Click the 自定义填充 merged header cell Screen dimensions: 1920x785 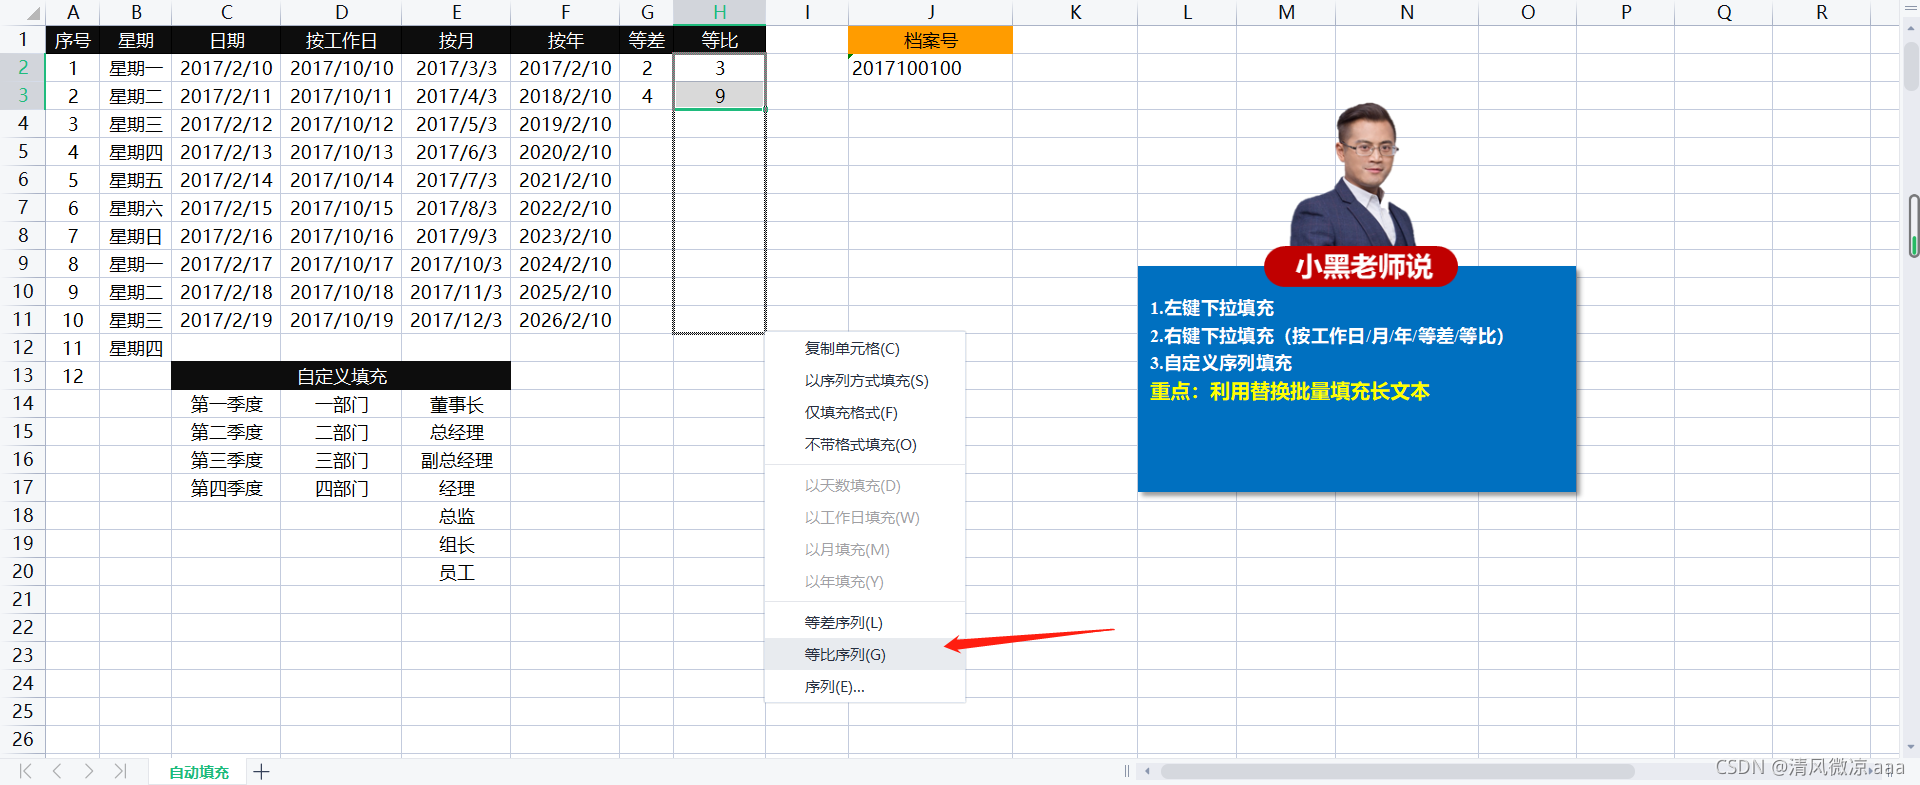coord(341,376)
